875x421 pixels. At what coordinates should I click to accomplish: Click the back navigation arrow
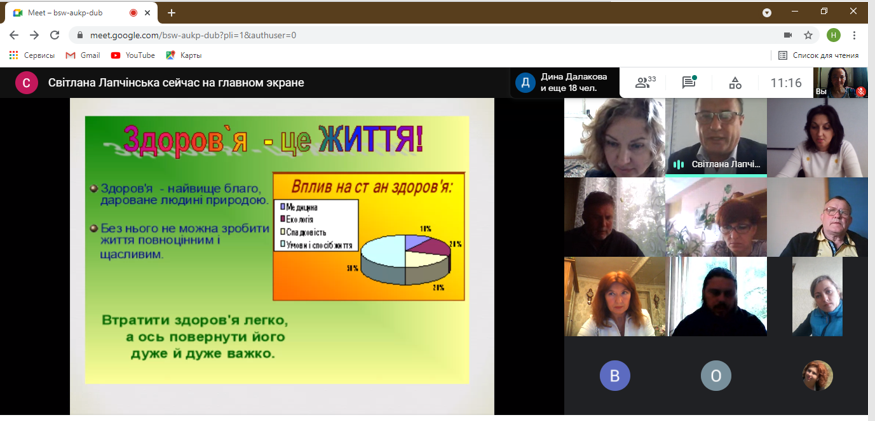click(x=14, y=35)
